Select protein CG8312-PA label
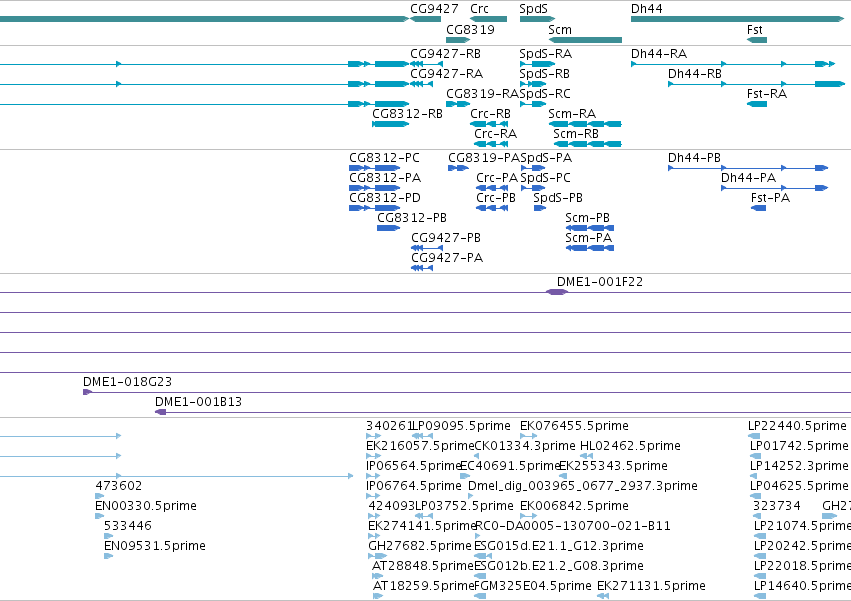This screenshot has height=601, width=851. (x=385, y=178)
